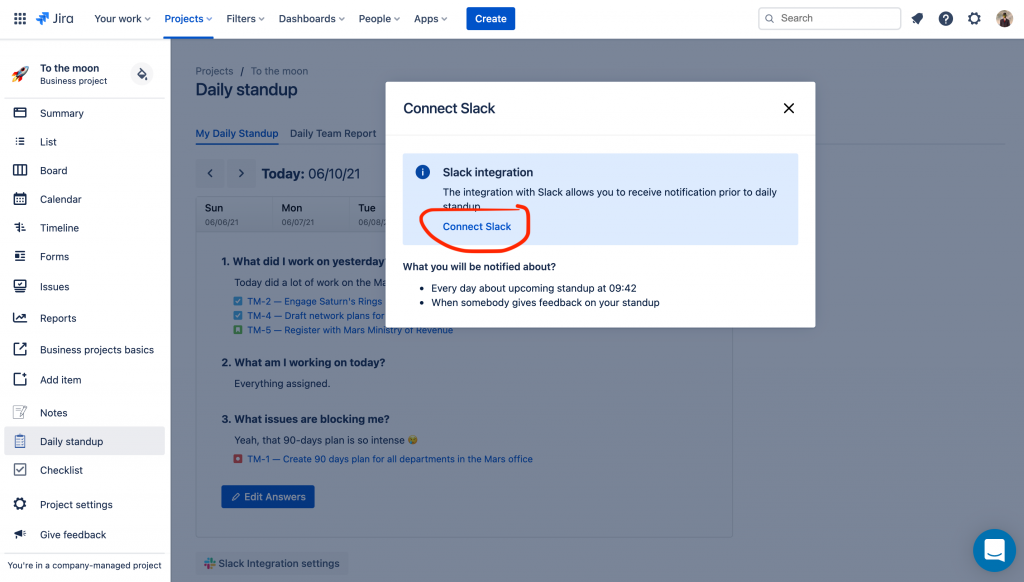
Task: Expand the Dashboards menu
Action: [312, 19]
